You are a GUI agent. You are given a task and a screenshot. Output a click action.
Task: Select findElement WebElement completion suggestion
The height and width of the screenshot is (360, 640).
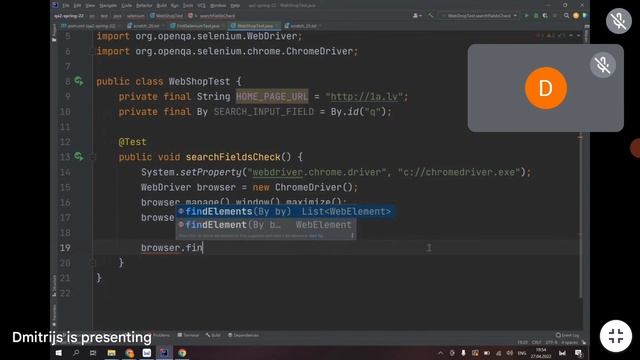(266, 225)
